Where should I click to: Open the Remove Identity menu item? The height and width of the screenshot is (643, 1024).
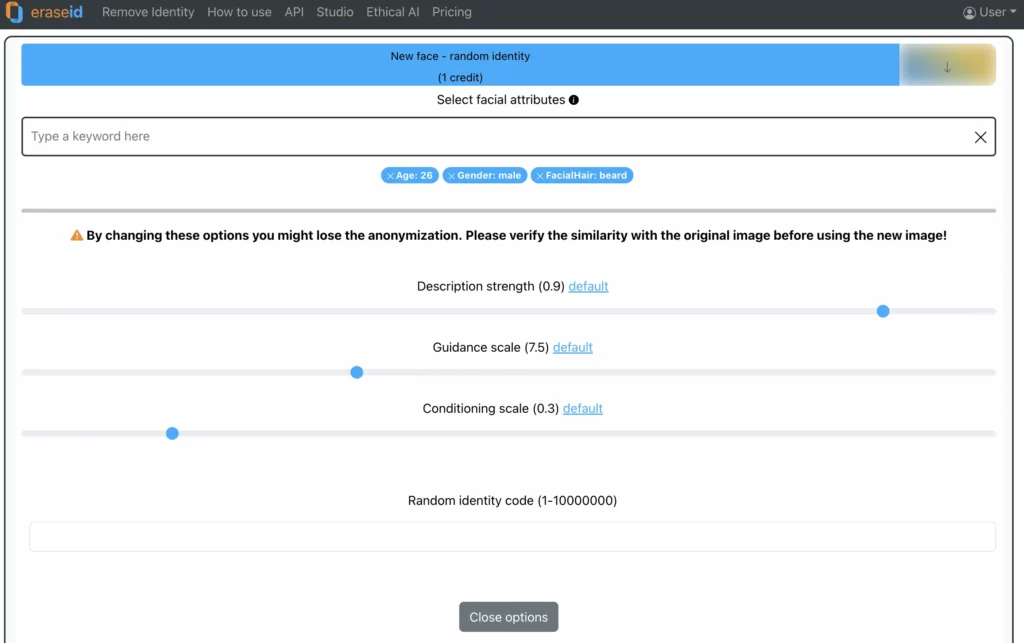coord(148,13)
